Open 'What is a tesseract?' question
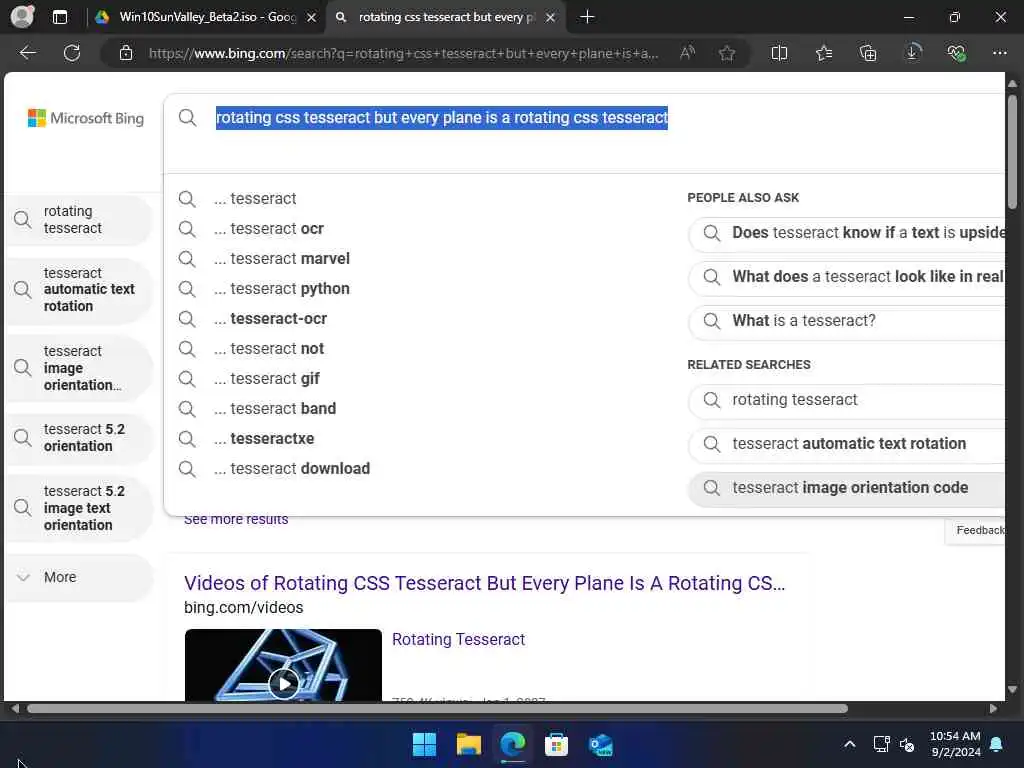Viewport: 1024px width, 768px height. tap(847, 321)
